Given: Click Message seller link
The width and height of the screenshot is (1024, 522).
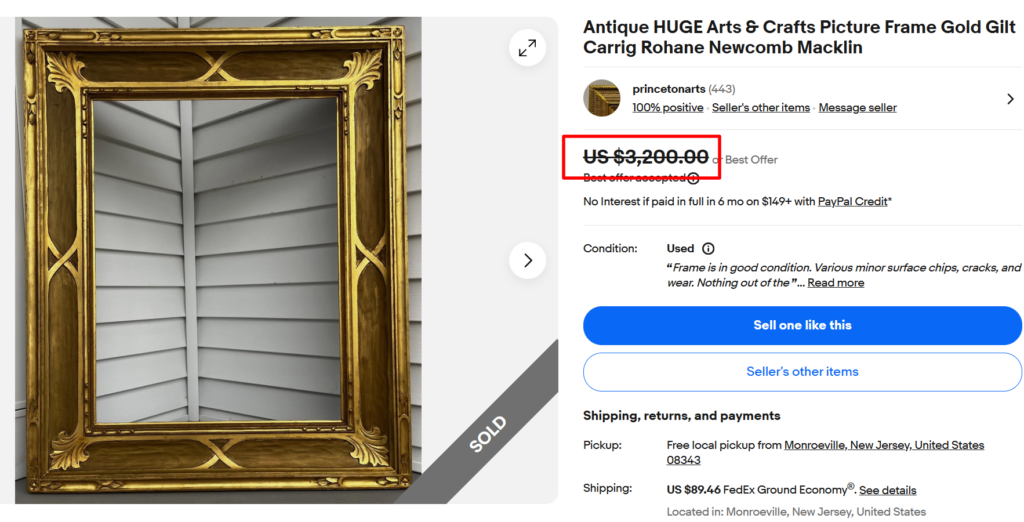Looking at the screenshot, I should 857,108.
